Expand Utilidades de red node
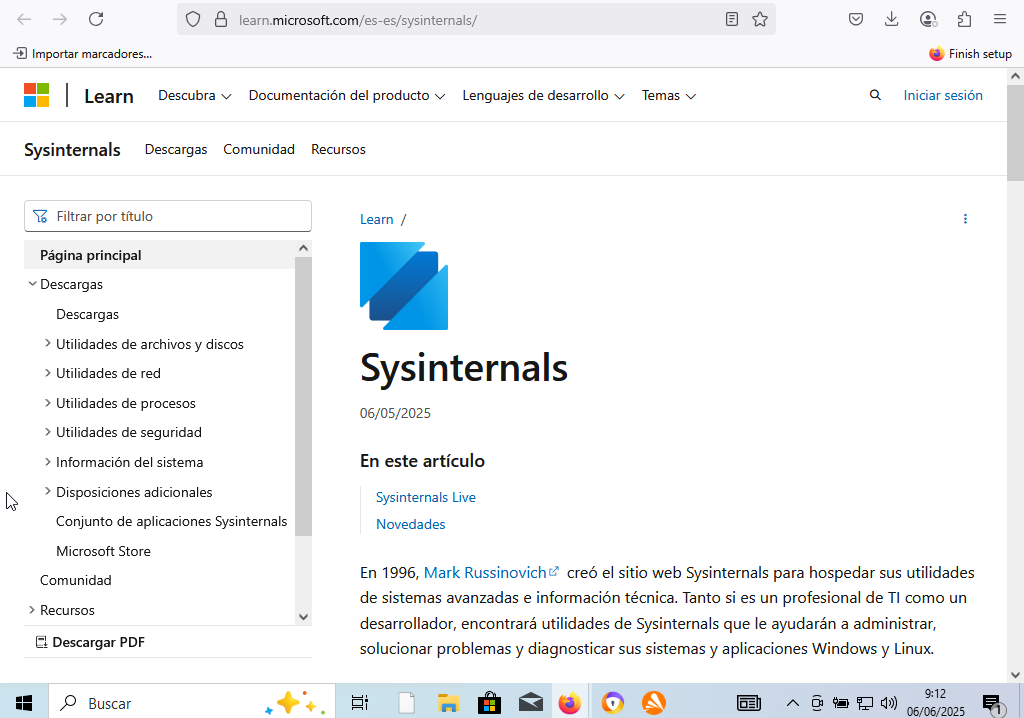The image size is (1024, 718). click(x=48, y=372)
